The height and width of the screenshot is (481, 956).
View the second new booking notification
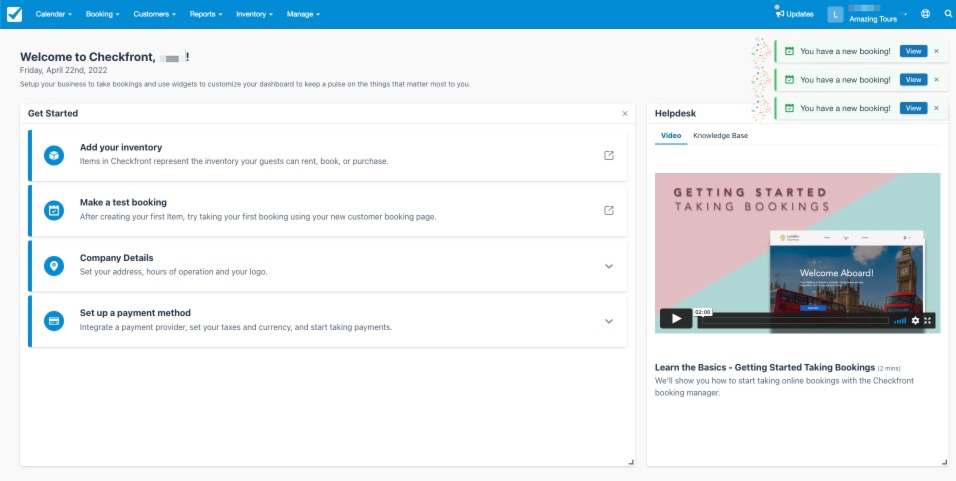pos(913,80)
